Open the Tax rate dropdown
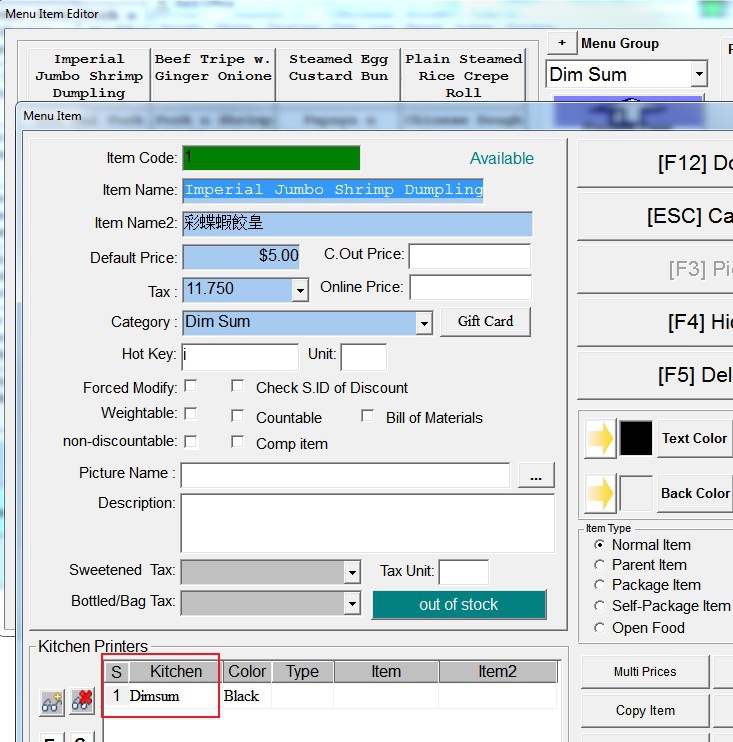Viewport: 733px width, 742px height. point(300,290)
